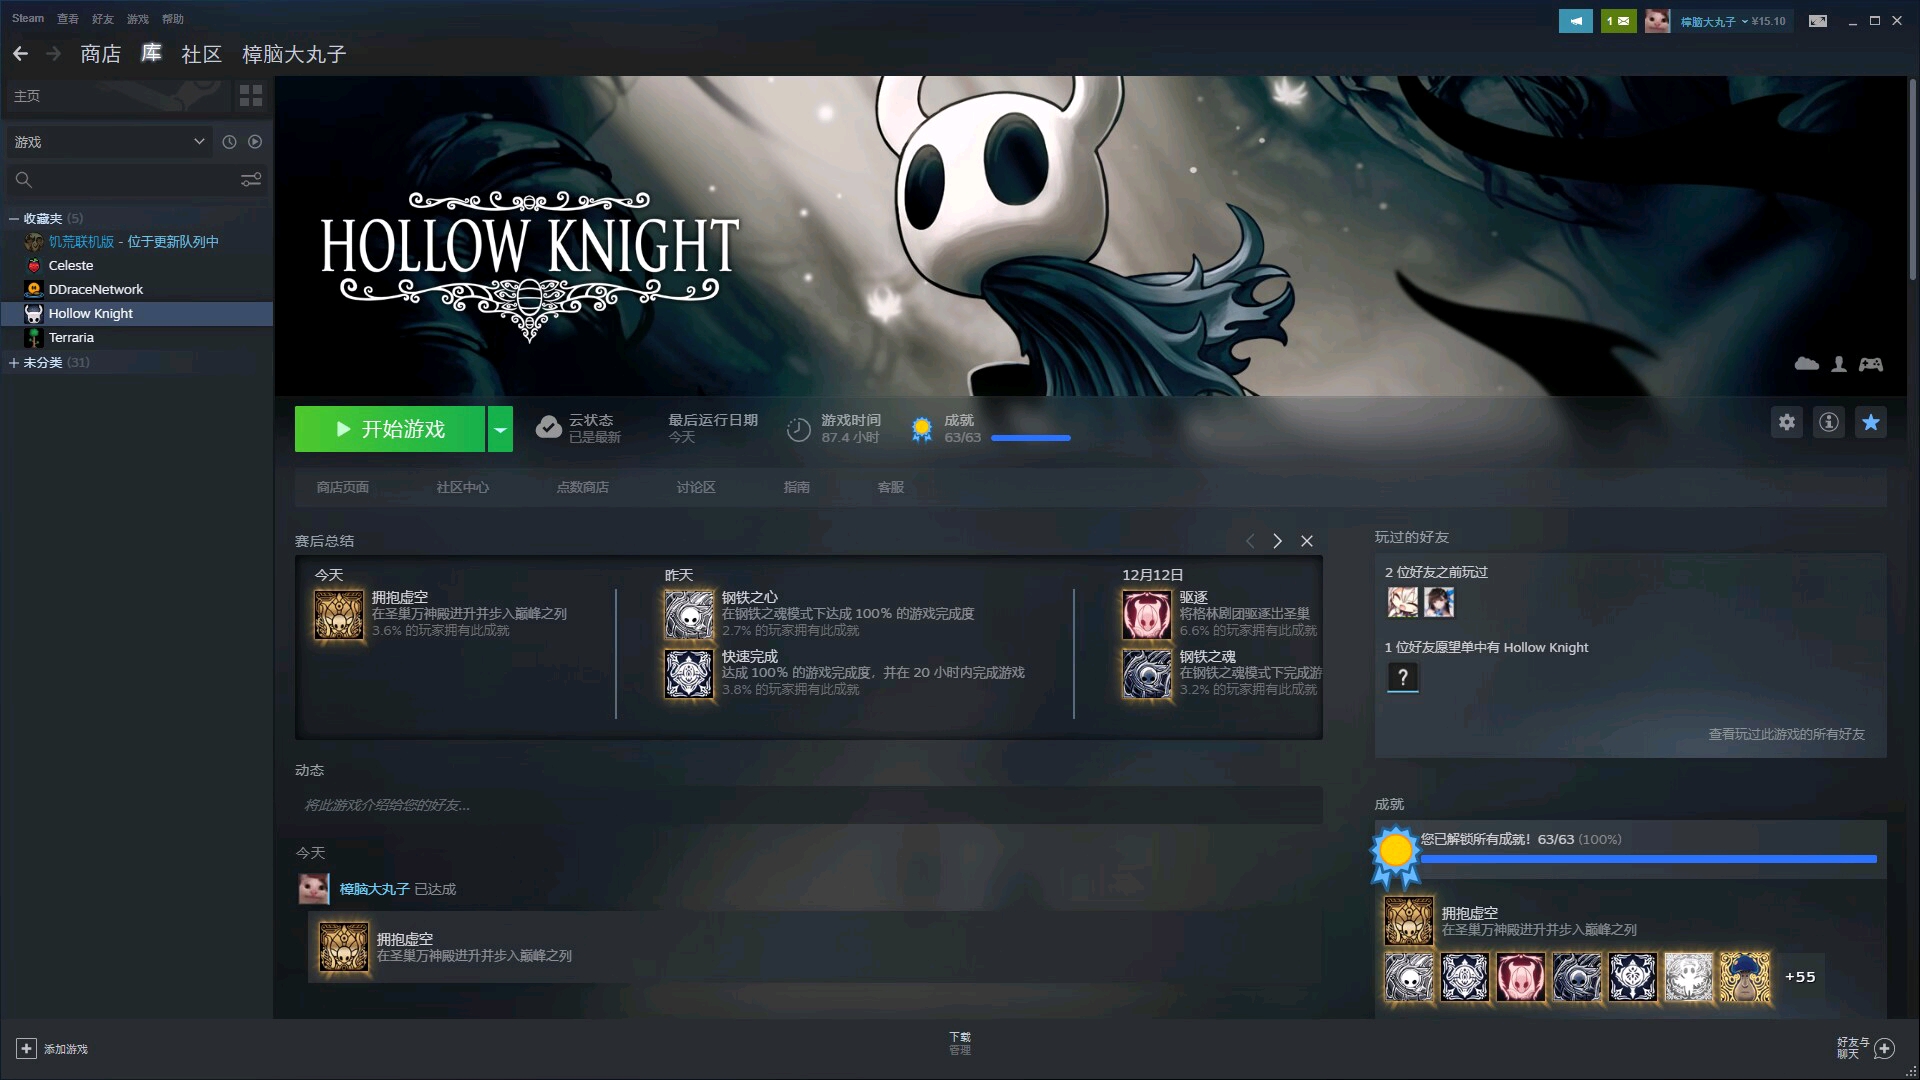Open Steam announcements megaphone icon
Viewport: 1920px width, 1080px height.
tap(1575, 21)
